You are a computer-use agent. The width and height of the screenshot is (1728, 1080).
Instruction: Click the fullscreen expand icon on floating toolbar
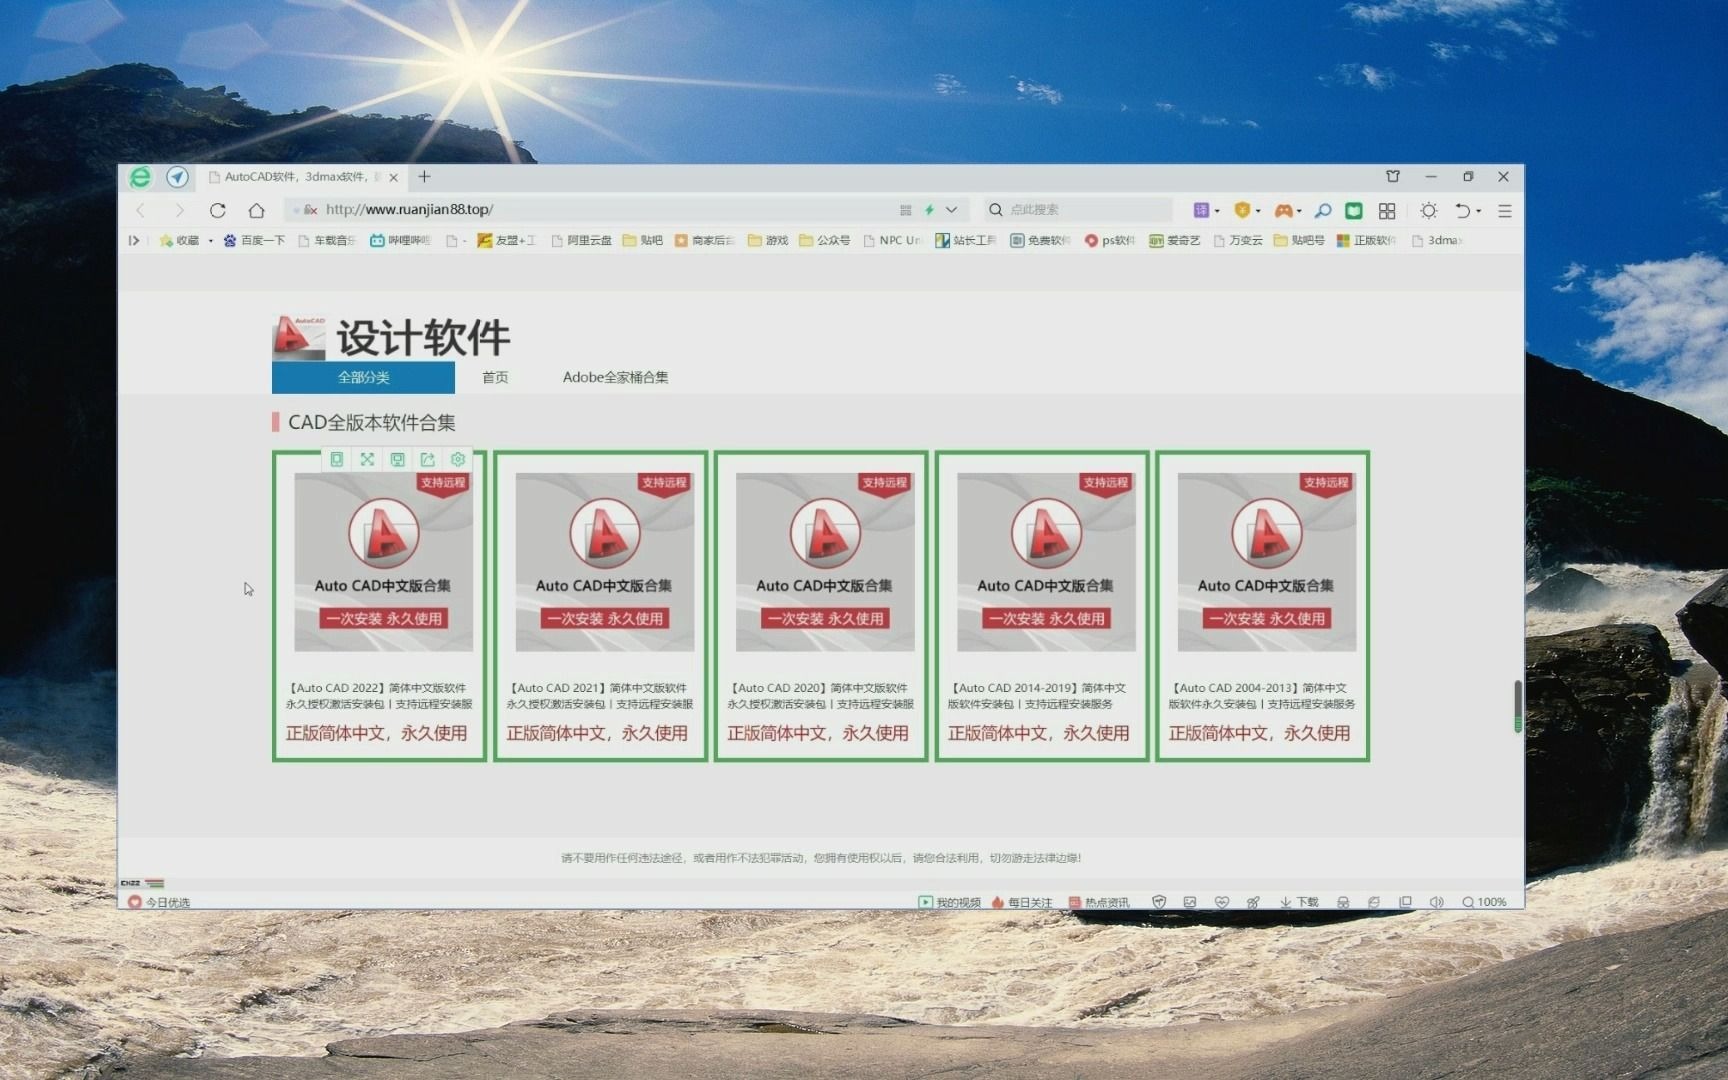(x=367, y=459)
